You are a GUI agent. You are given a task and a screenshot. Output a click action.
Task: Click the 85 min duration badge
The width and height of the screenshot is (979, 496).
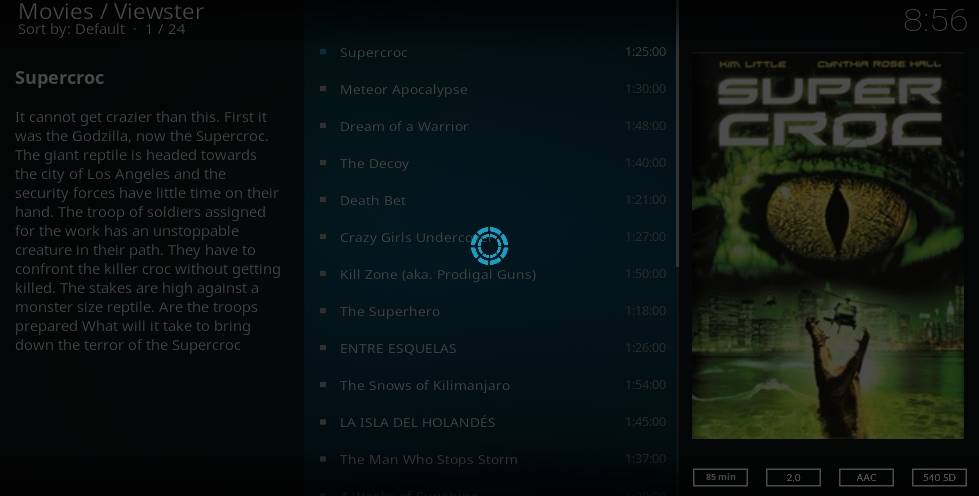click(721, 477)
